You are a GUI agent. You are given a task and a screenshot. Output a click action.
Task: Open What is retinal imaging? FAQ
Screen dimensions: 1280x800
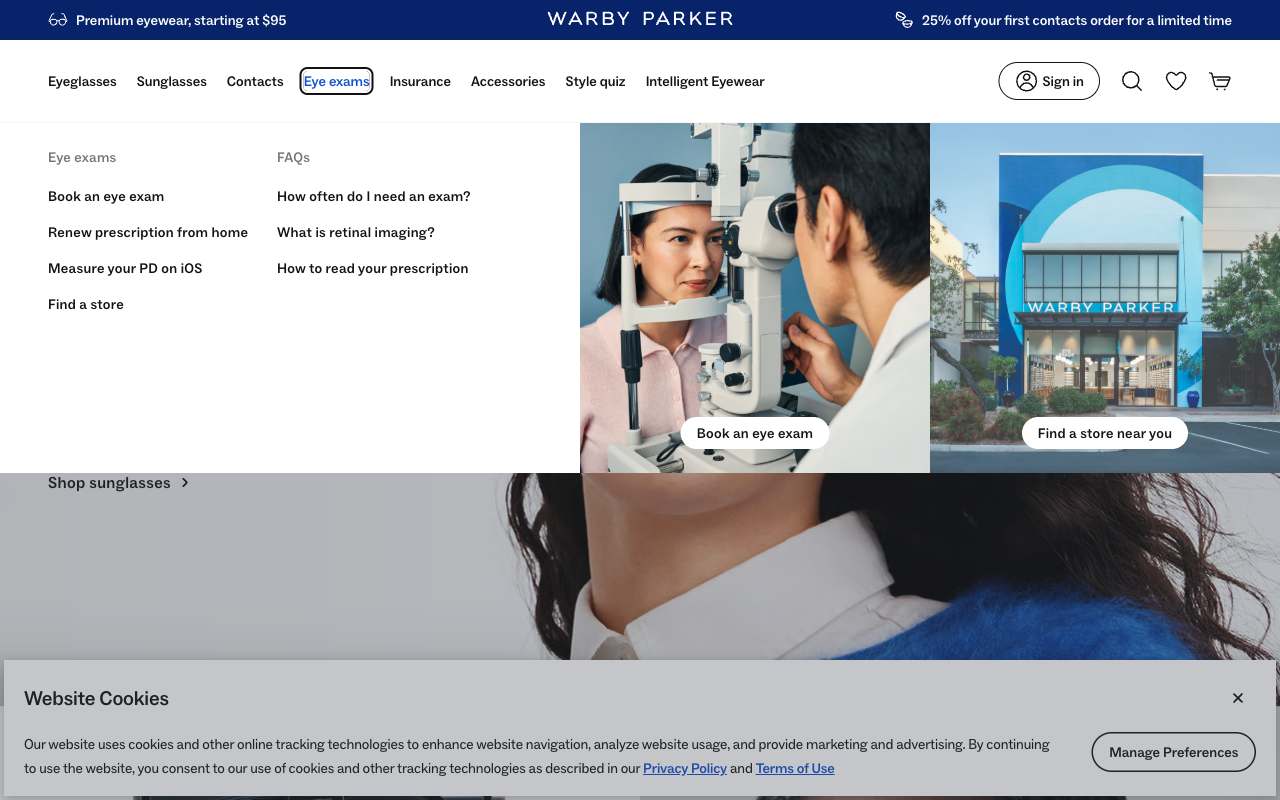coord(356,232)
